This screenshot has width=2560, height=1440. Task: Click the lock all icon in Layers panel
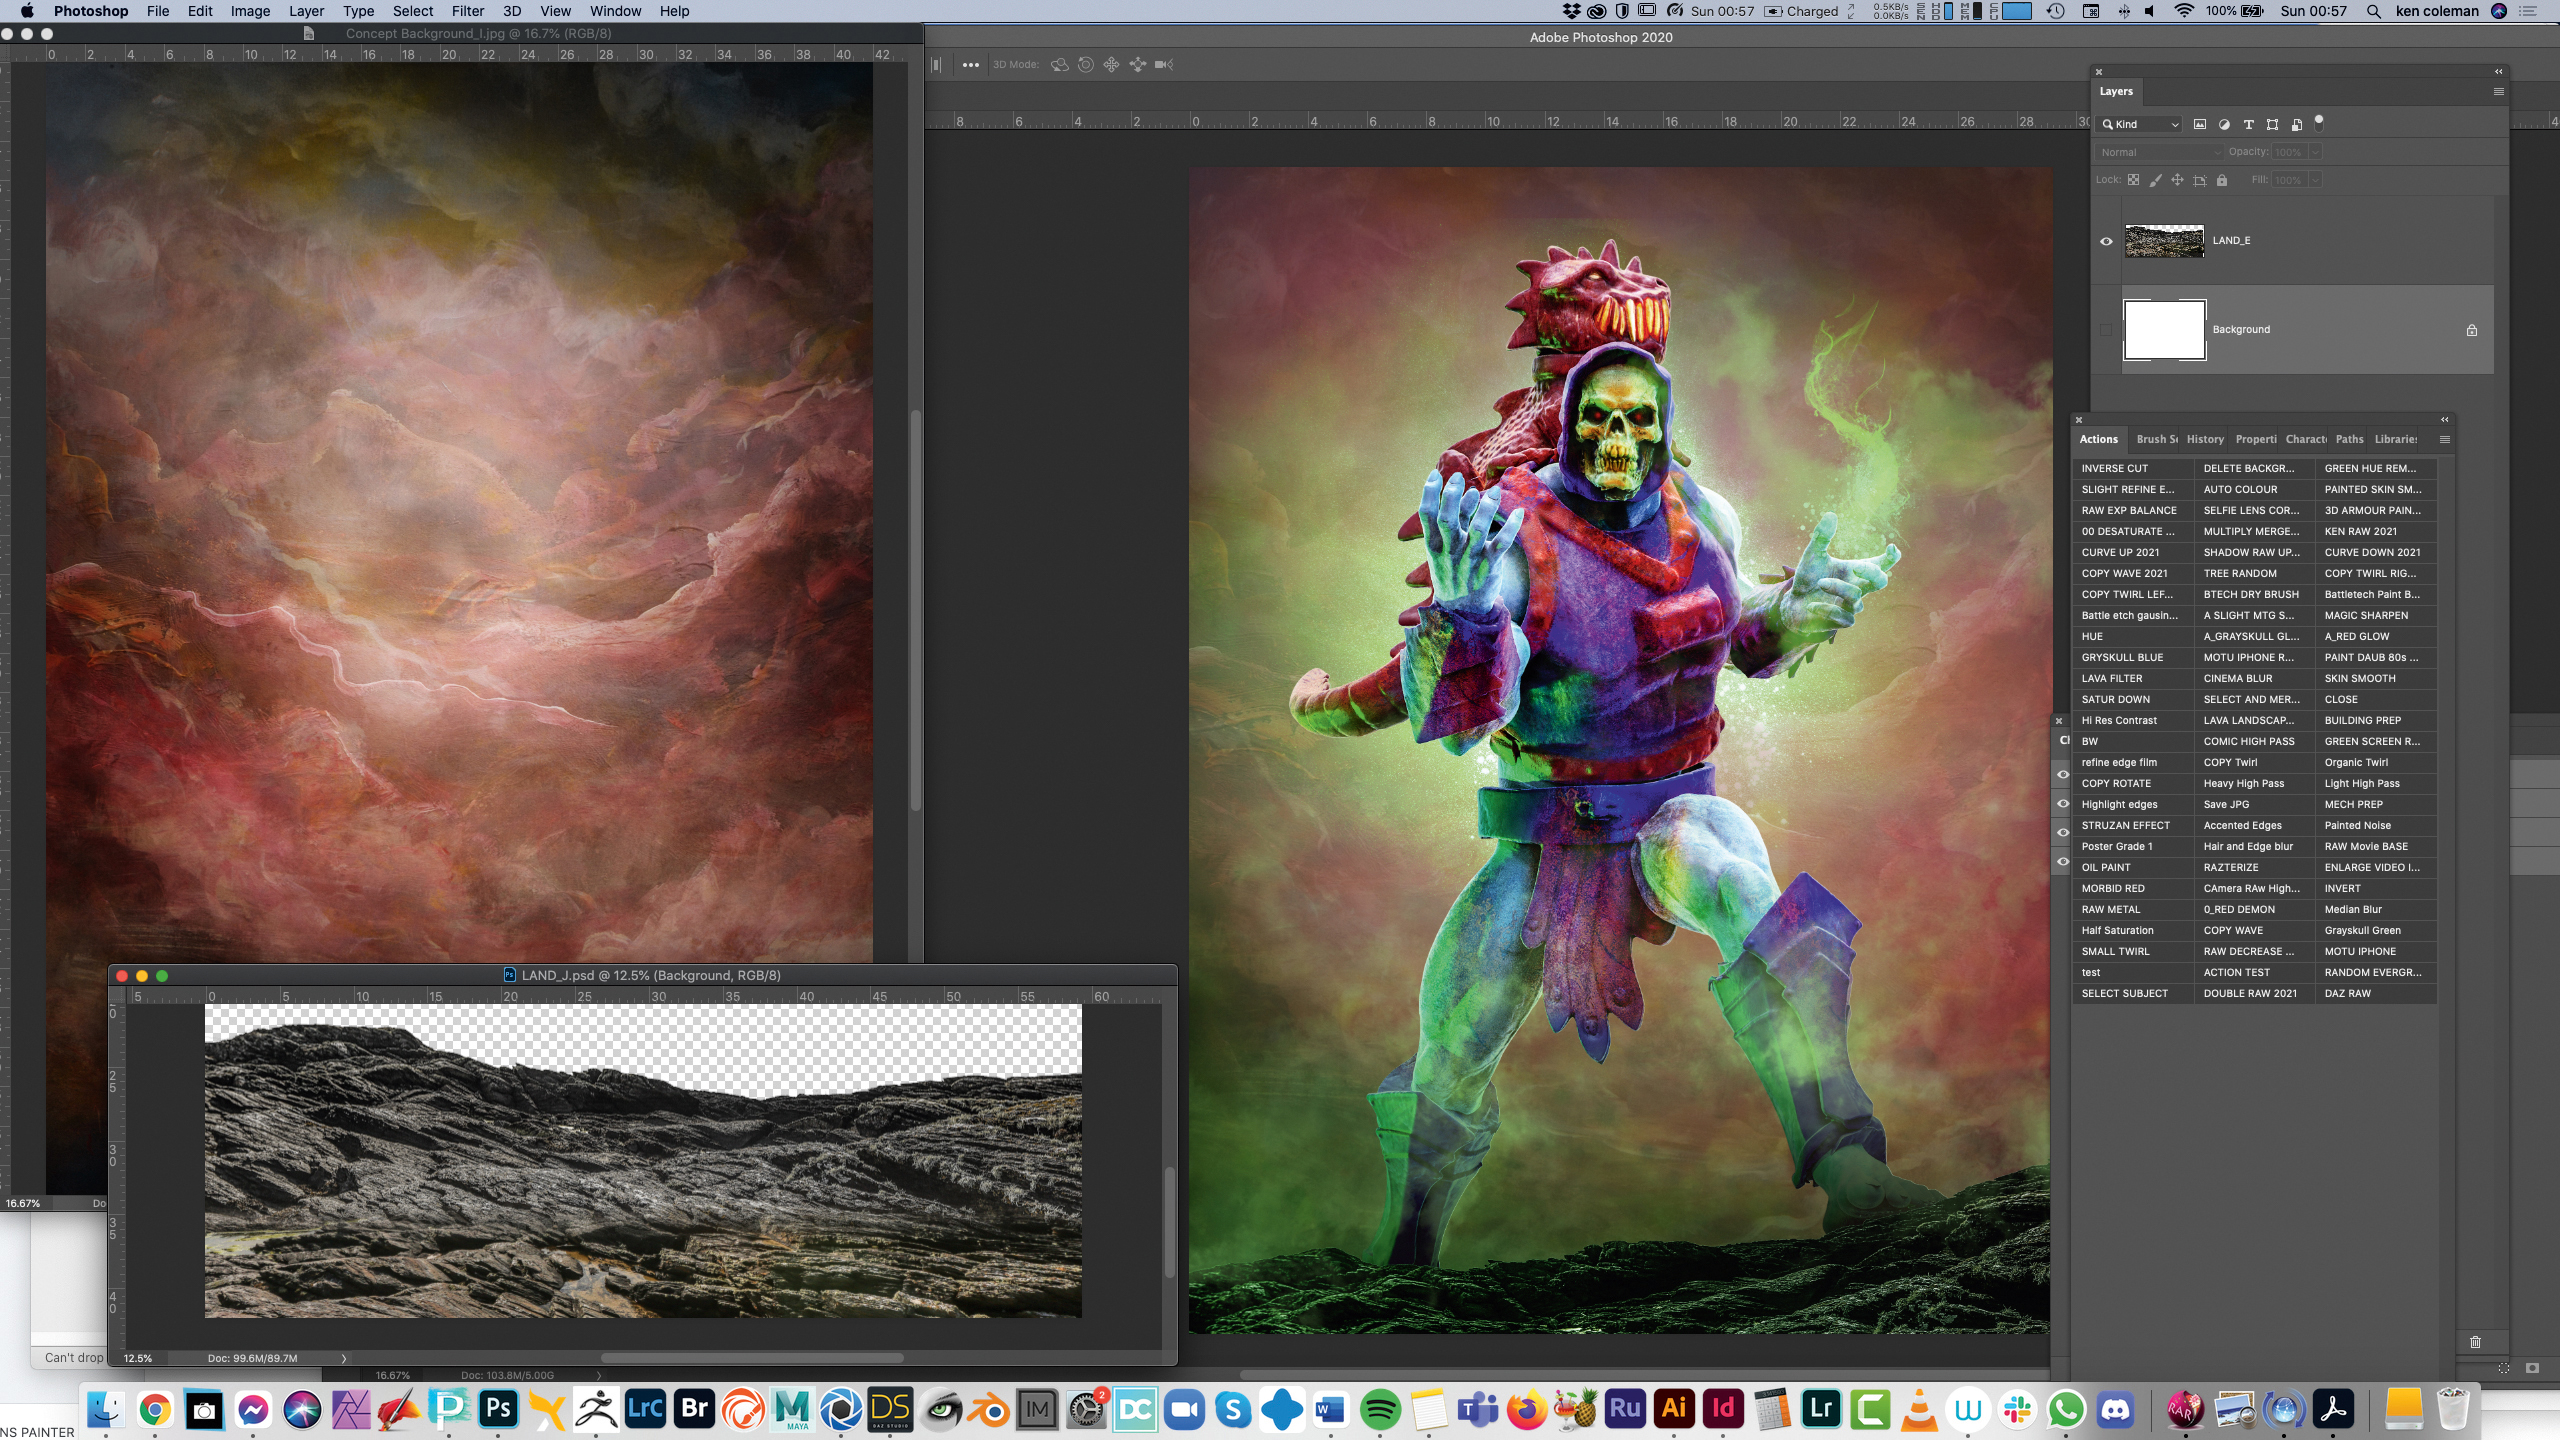tap(2222, 180)
